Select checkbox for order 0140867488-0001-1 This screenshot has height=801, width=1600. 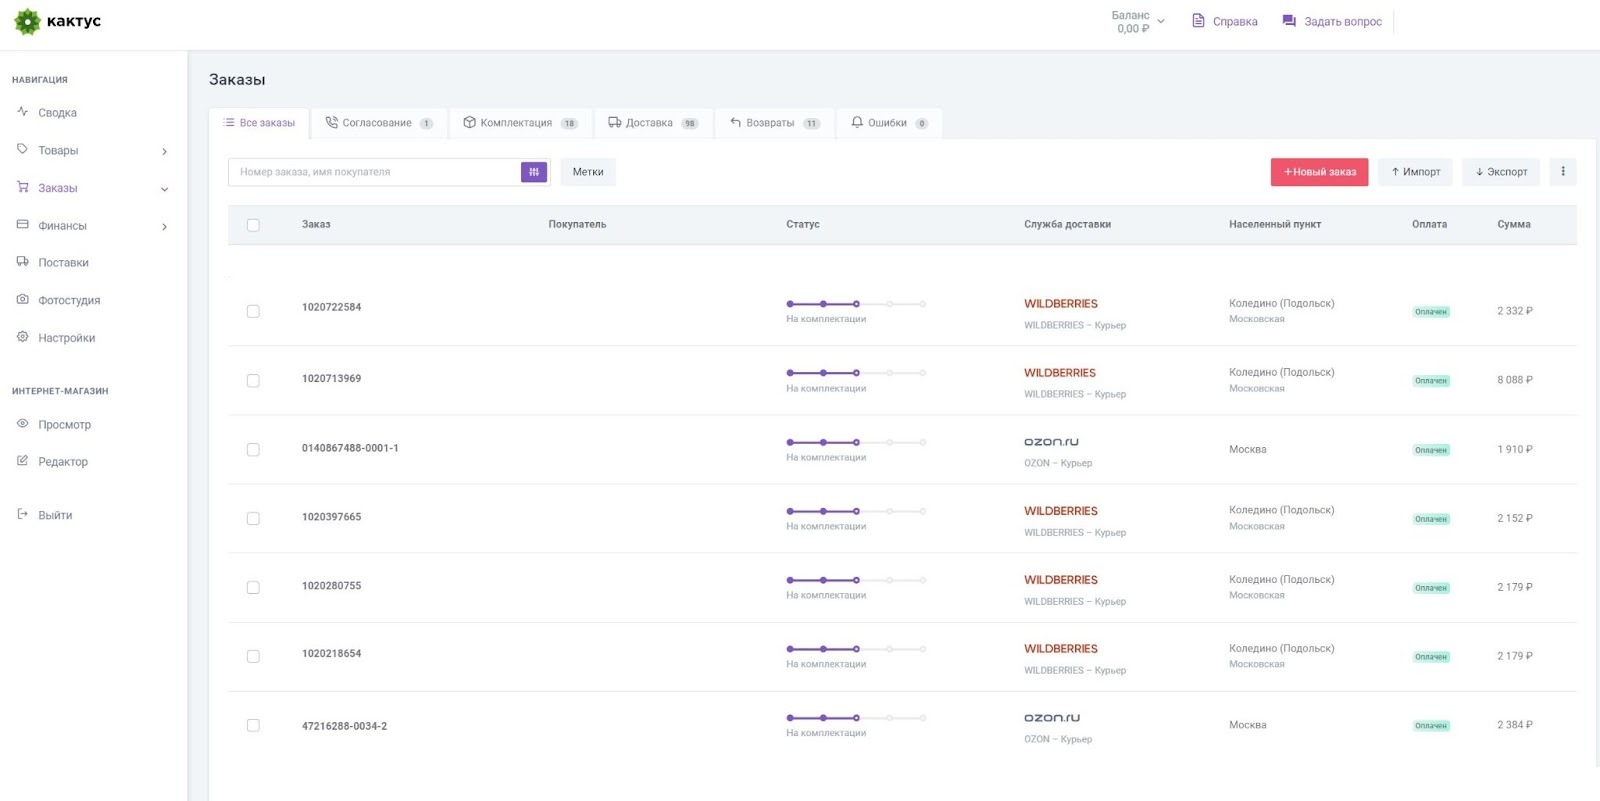253,450
